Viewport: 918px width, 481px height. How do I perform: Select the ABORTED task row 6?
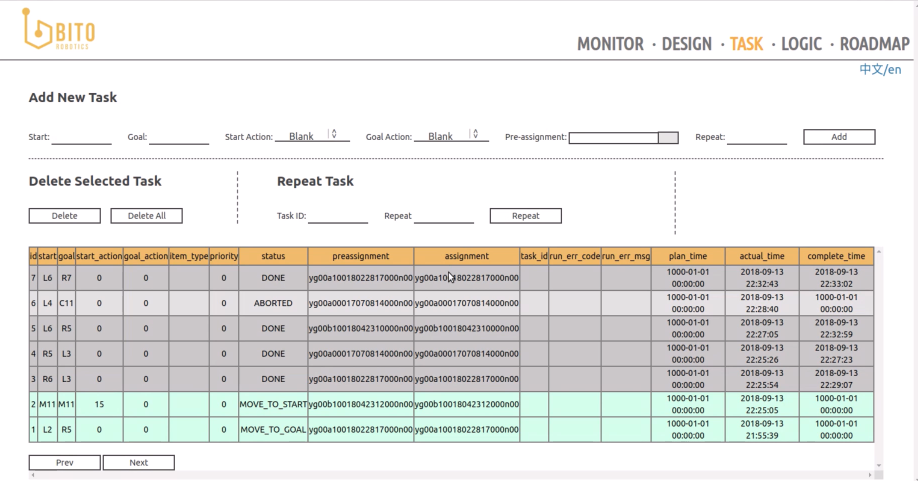pyautogui.click(x=273, y=303)
